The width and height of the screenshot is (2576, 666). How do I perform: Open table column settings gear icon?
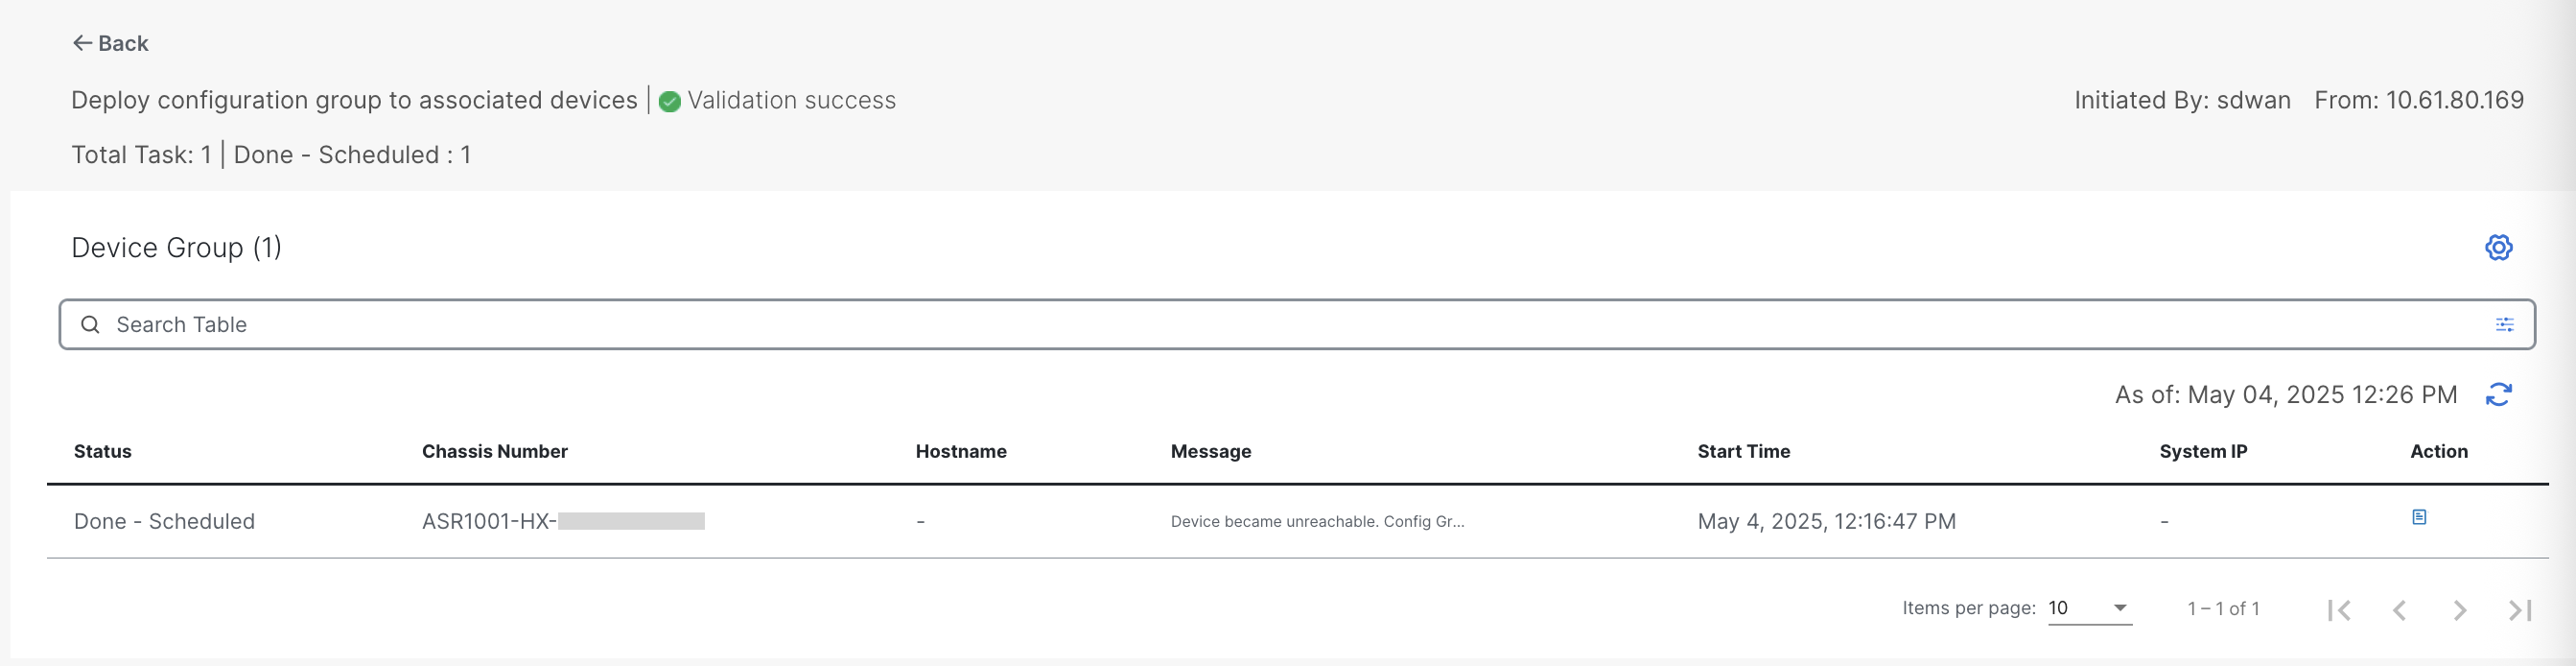pyautogui.click(x=2498, y=247)
